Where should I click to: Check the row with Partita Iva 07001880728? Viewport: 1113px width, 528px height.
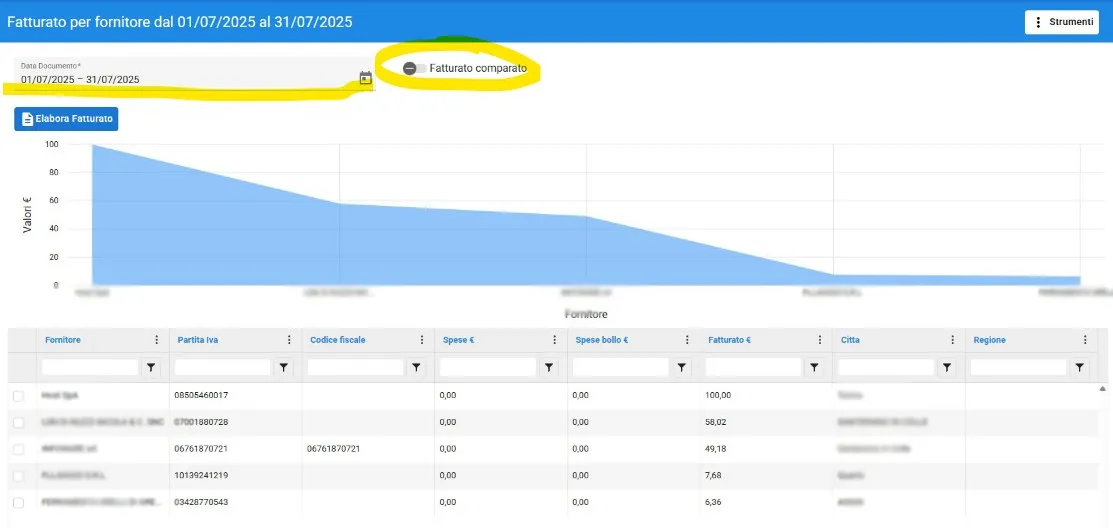pos(18,422)
